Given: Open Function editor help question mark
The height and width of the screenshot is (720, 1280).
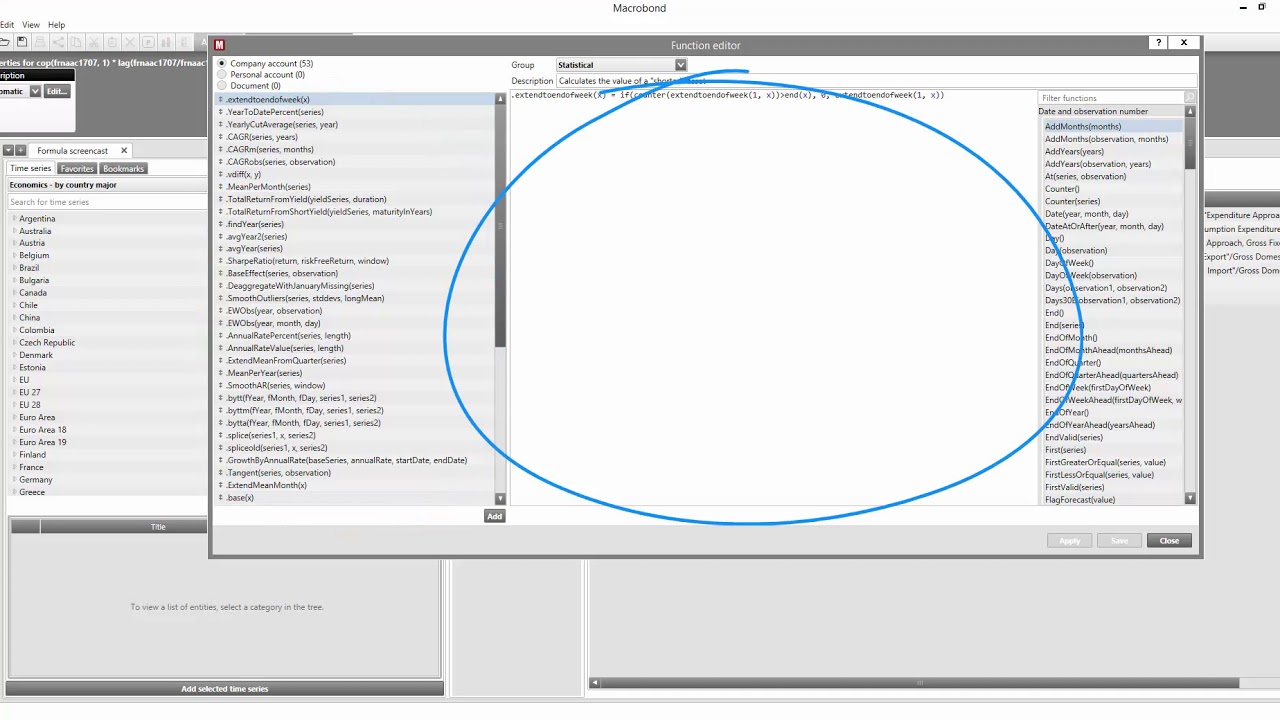Looking at the screenshot, I should (1158, 43).
